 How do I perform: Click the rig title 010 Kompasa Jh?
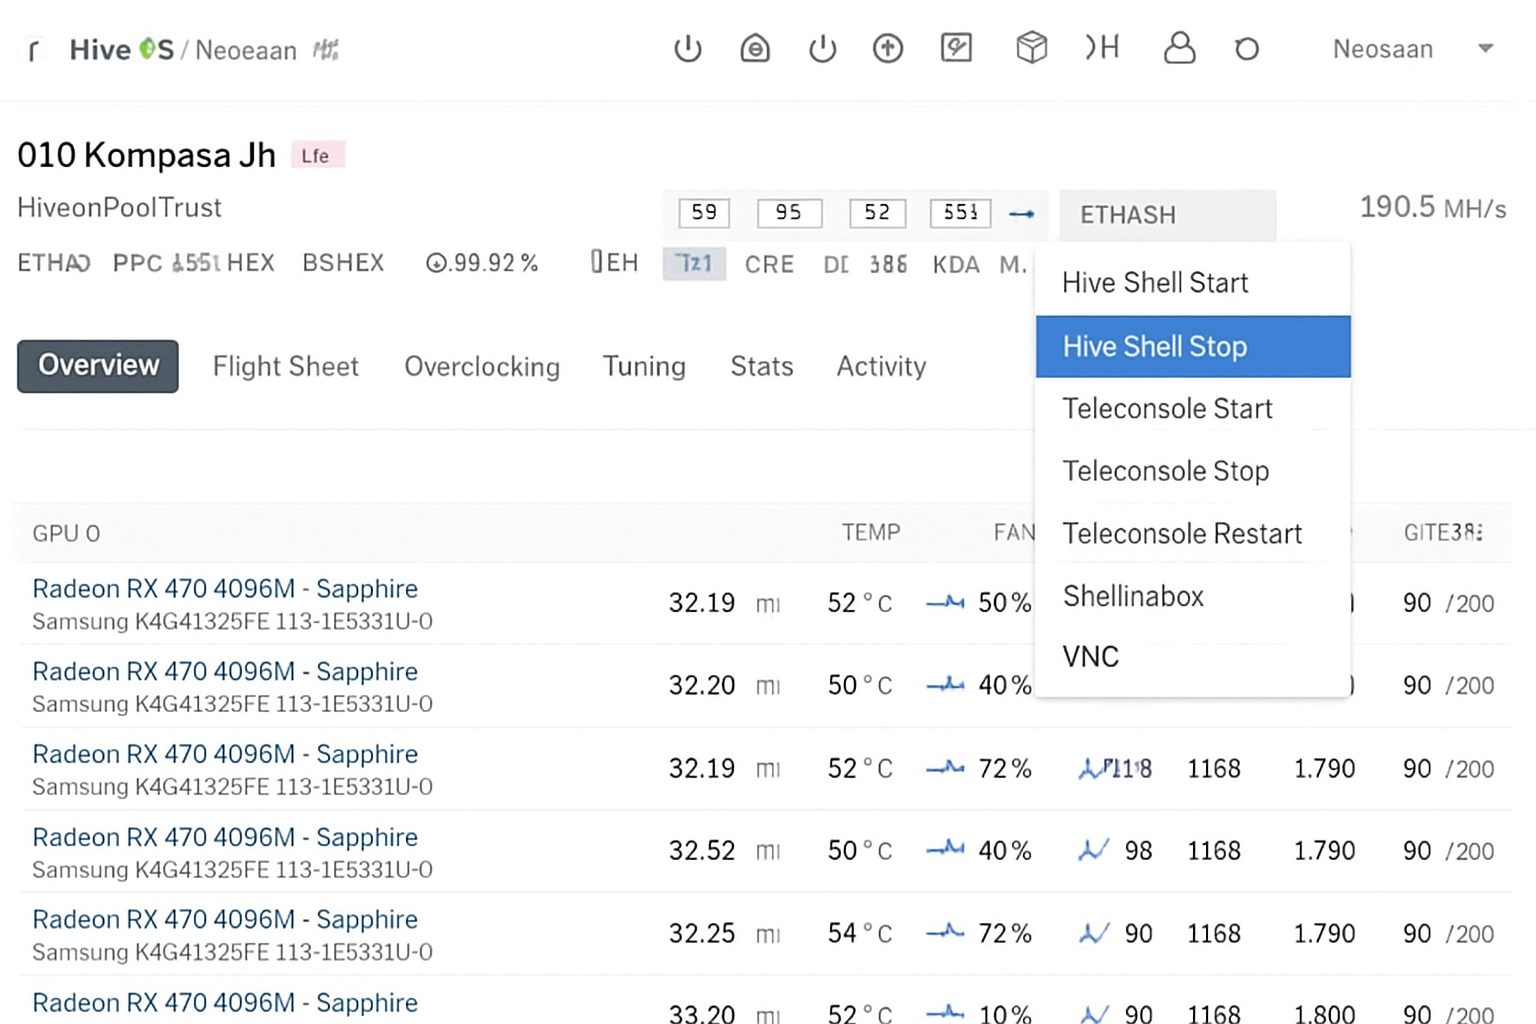click(147, 155)
